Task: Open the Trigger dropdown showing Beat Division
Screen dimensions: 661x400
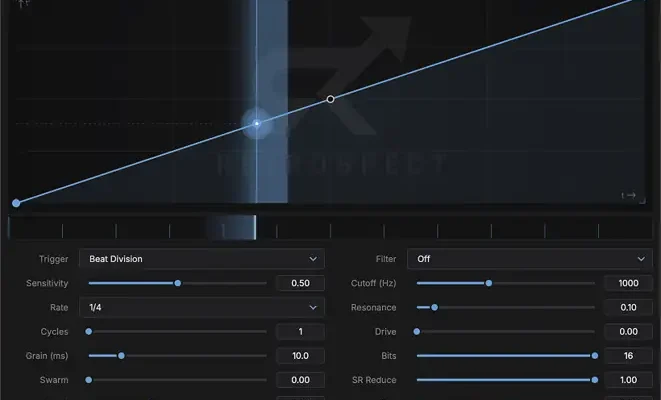Action: click(x=202, y=259)
